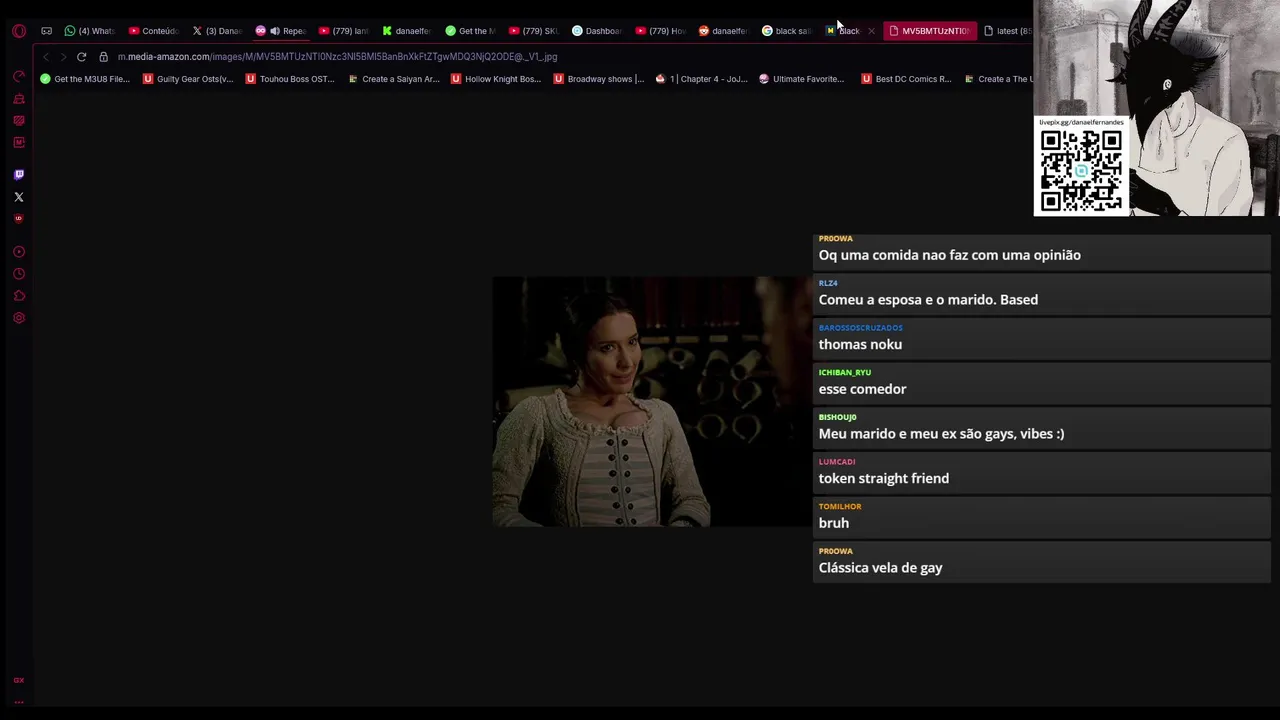Click chat message 'bruh'
Image resolution: width=1280 pixels, height=720 pixels.
click(834, 523)
